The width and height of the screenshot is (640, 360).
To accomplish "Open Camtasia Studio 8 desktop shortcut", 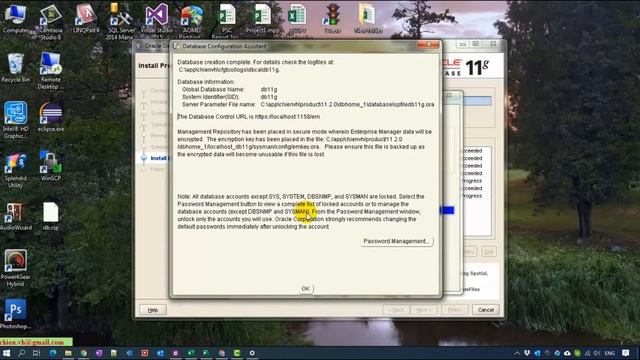I will (51, 21).
